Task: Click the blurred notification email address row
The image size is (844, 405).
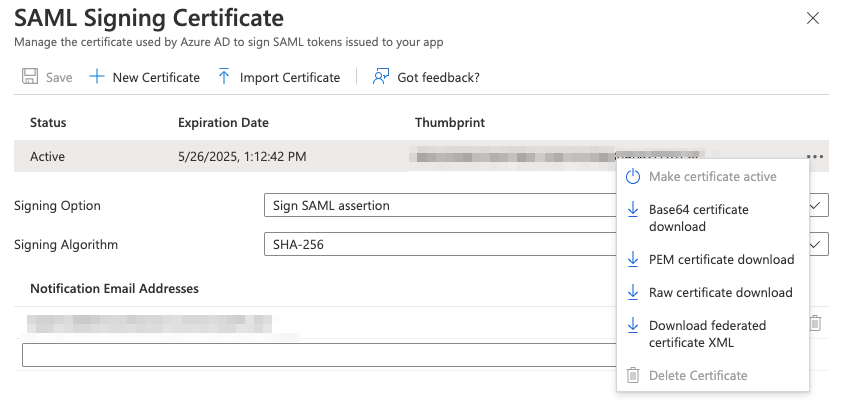Action: click(x=150, y=323)
